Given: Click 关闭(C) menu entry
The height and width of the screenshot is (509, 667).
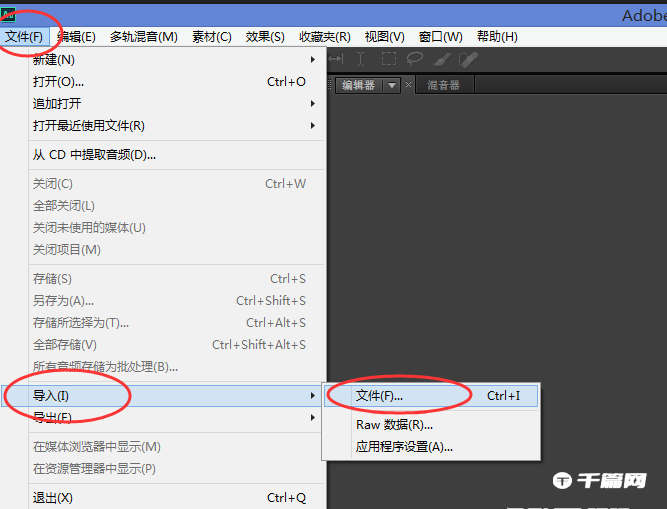Looking at the screenshot, I should [176, 184].
